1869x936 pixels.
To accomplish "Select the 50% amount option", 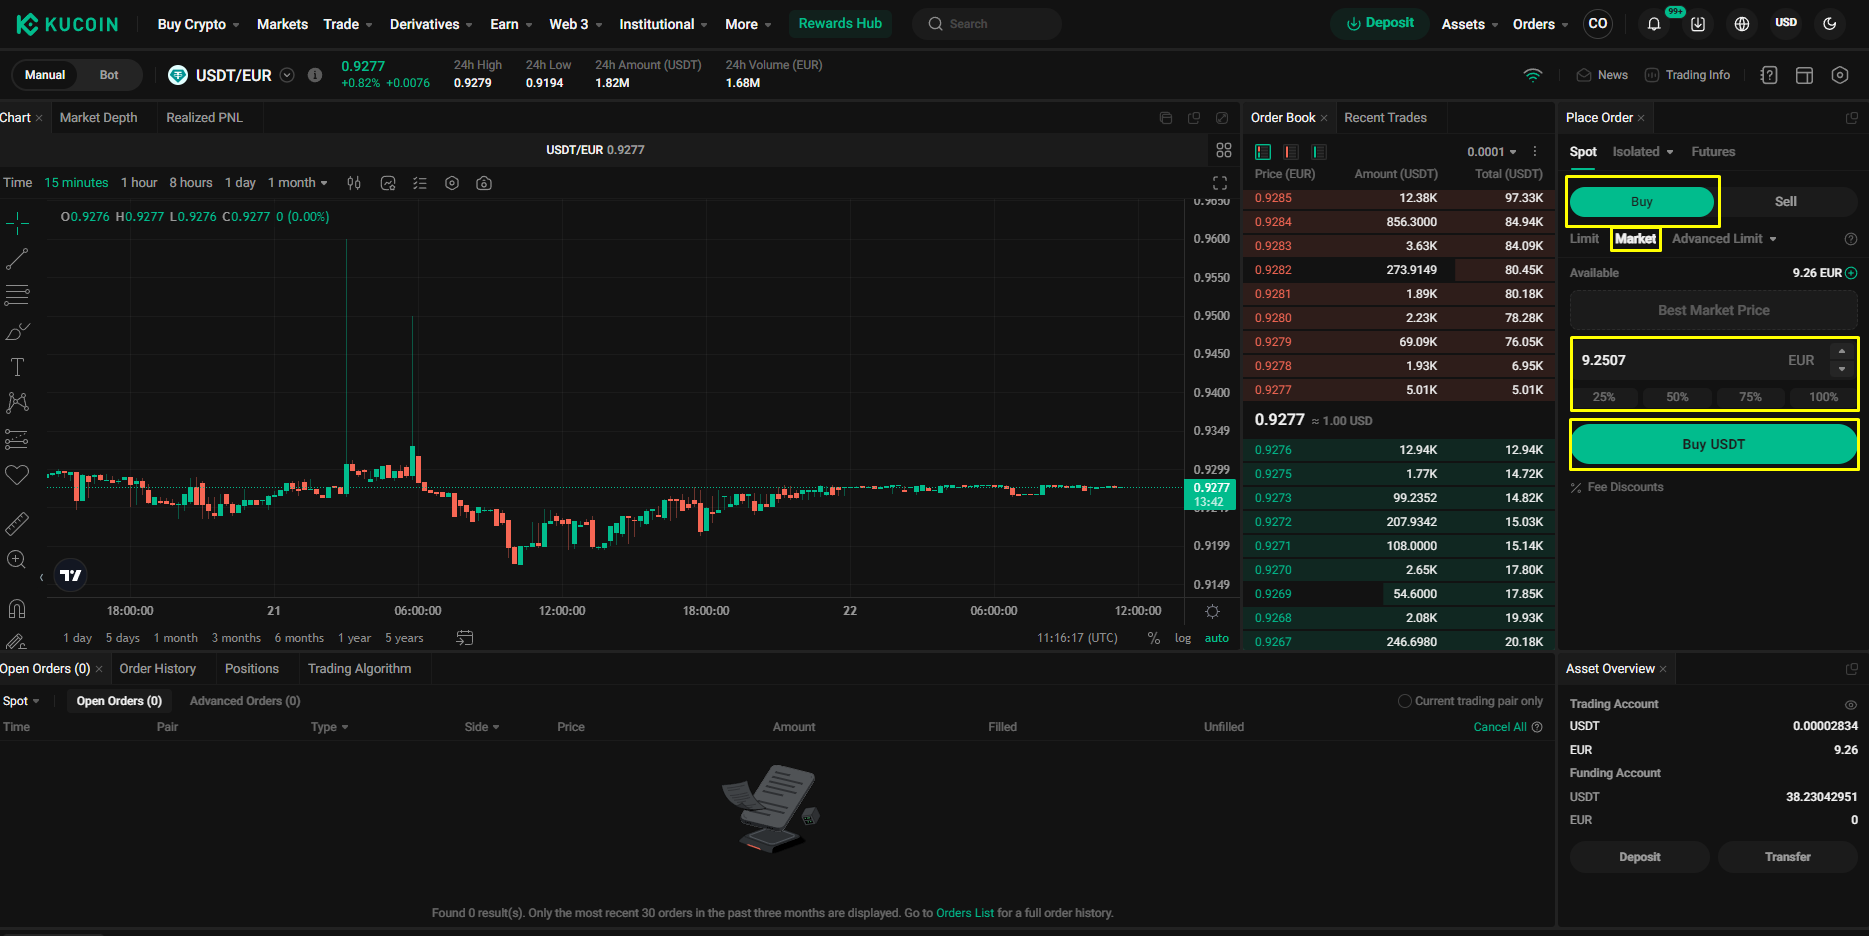I will tap(1677, 397).
